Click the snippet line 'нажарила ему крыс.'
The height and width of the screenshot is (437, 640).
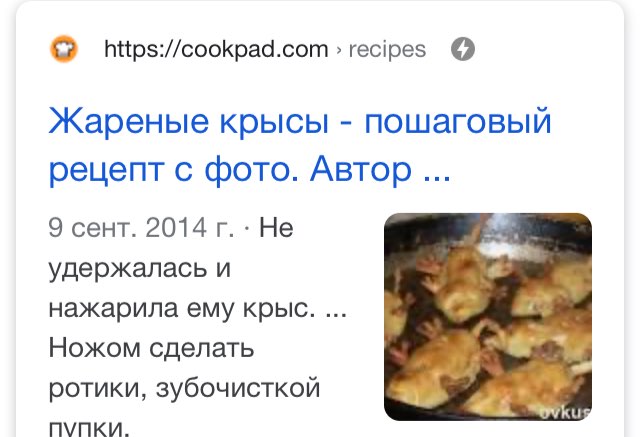(x=182, y=308)
